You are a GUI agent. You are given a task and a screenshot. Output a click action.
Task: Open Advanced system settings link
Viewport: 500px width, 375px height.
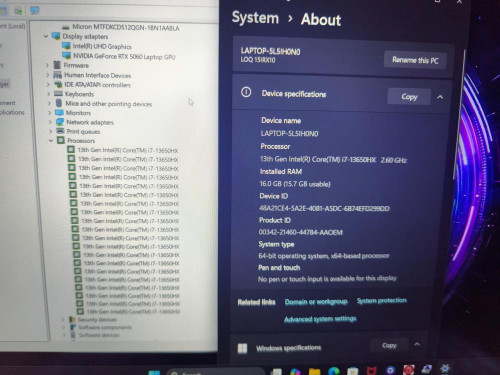click(320, 319)
